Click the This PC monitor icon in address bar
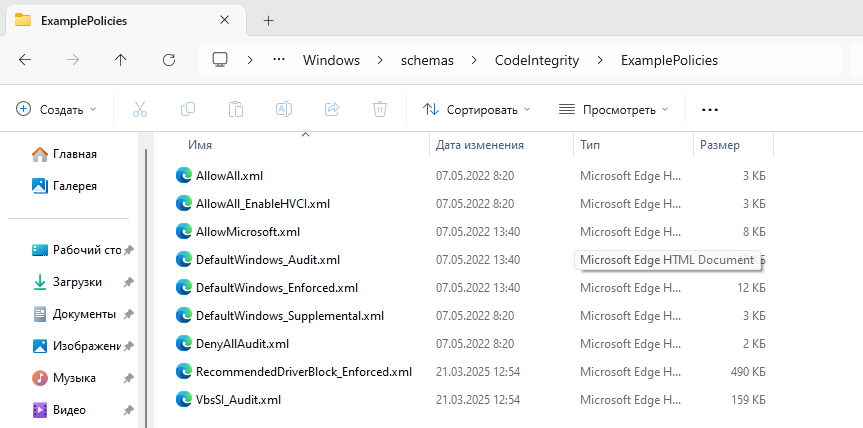 tap(220, 60)
